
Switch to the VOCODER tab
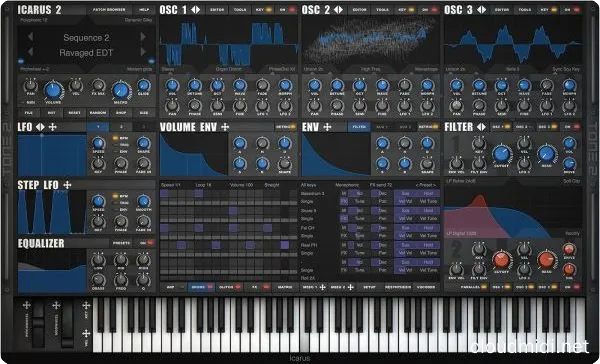[426, 287]
